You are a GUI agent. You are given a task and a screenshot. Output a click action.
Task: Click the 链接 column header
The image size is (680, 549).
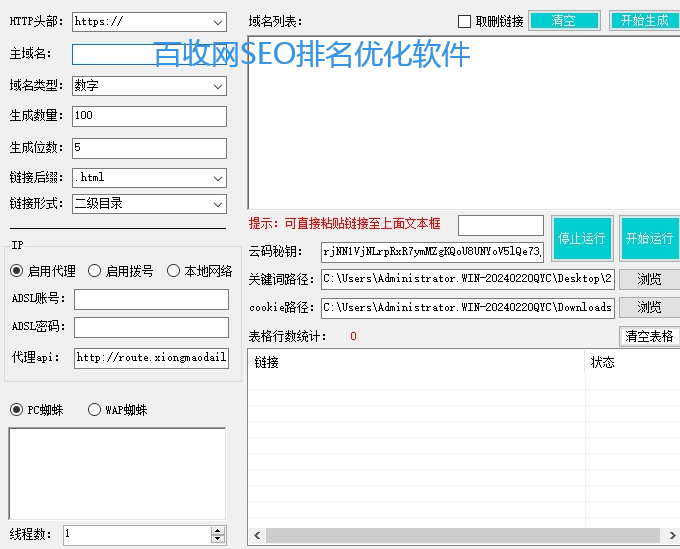coord(416,363)
